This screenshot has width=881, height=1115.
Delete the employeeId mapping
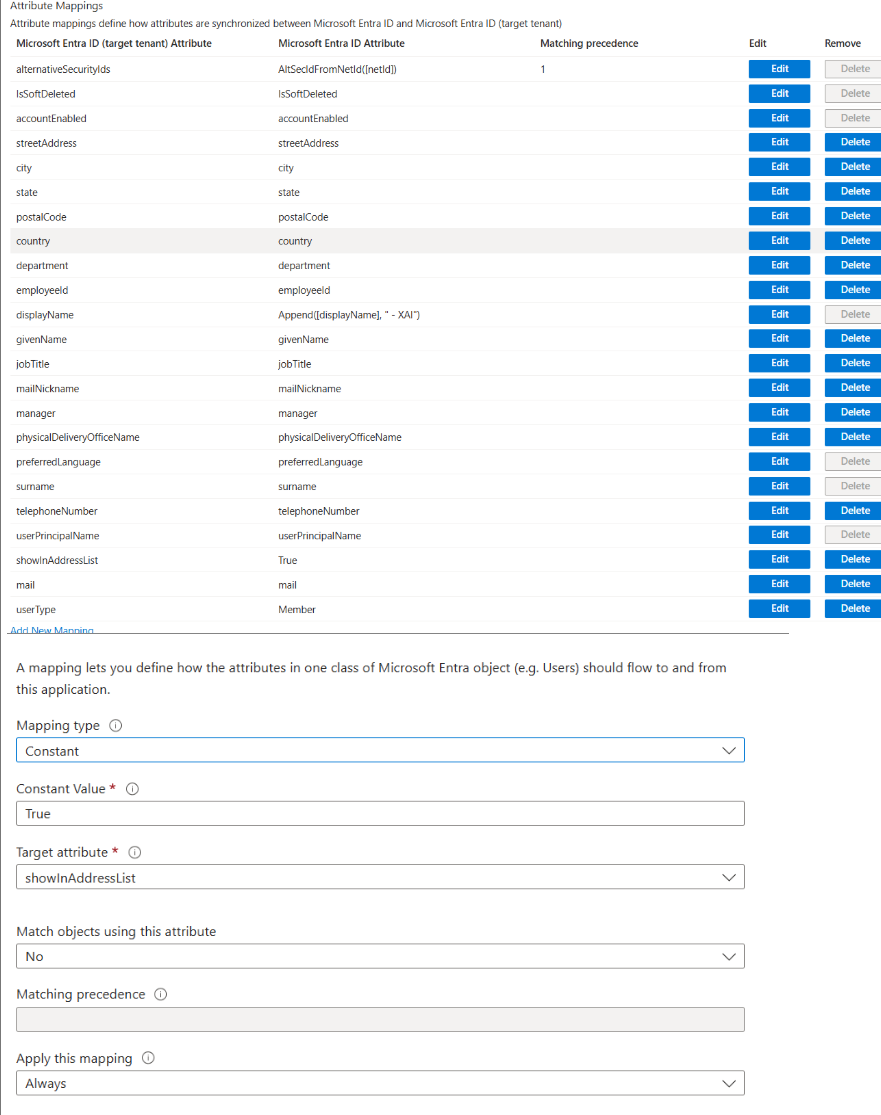(x=855, y=289)
